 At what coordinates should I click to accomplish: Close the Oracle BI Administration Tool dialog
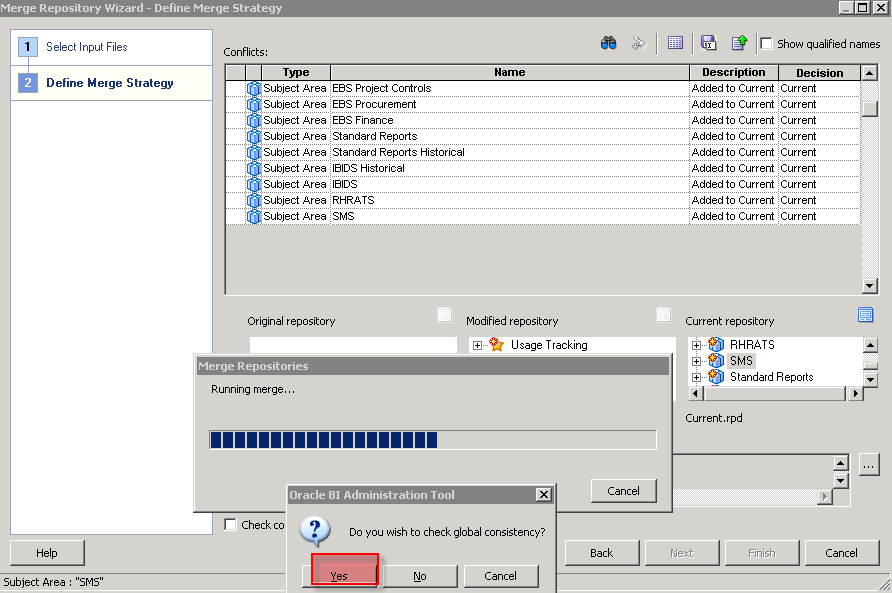pyautogui.click(x=544, y=495)
